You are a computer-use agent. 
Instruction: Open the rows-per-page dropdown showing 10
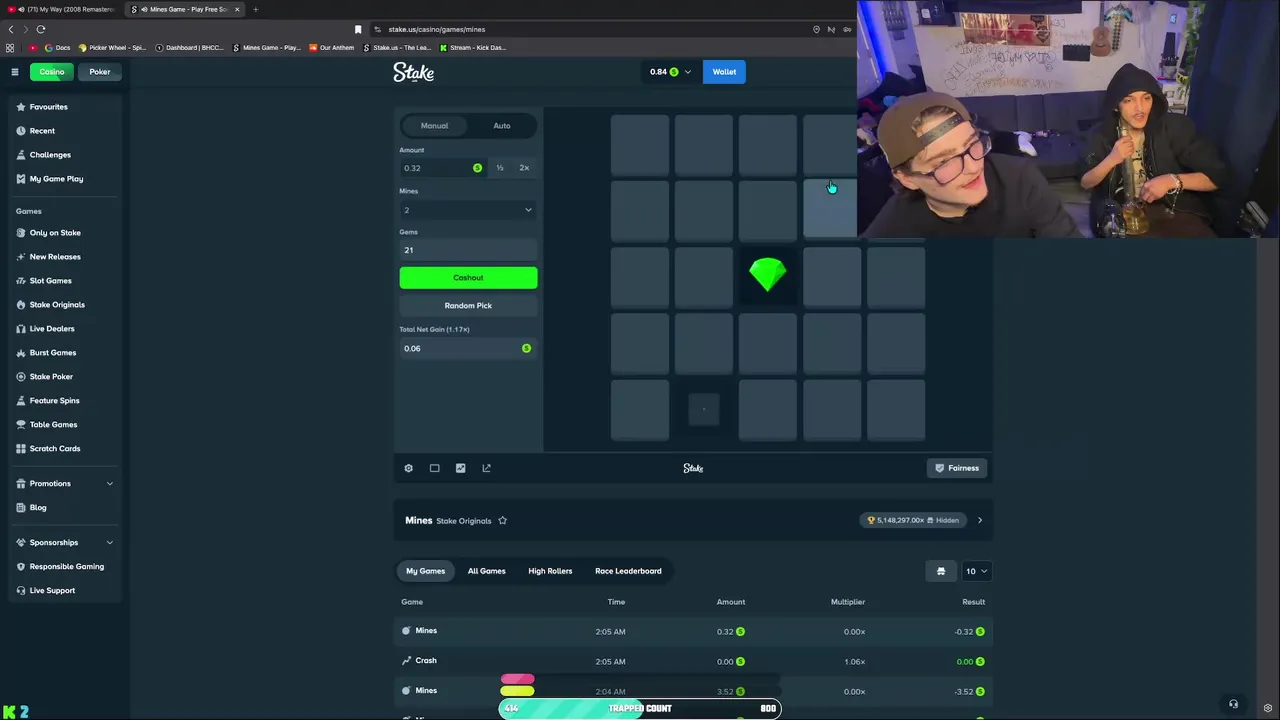[x=976, y=571]
